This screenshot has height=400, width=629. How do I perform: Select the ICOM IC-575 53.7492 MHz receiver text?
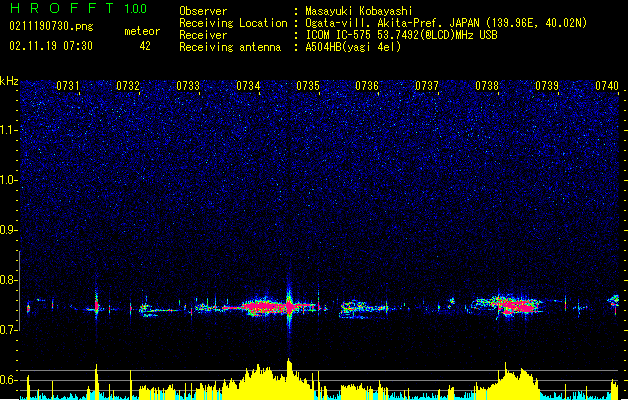coord(401,35)
